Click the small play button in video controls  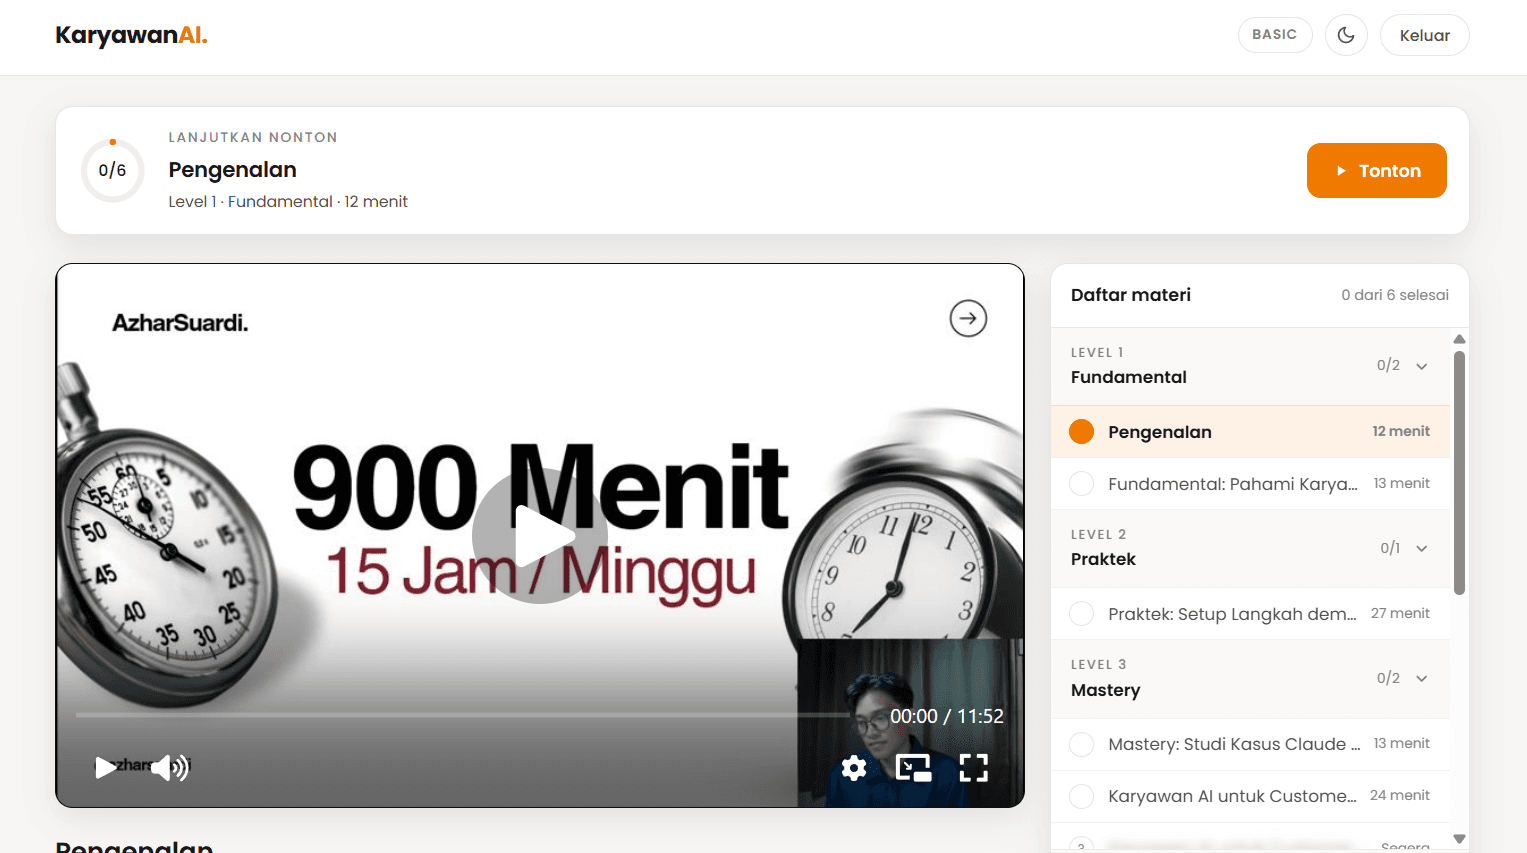[x=105, y=767]
